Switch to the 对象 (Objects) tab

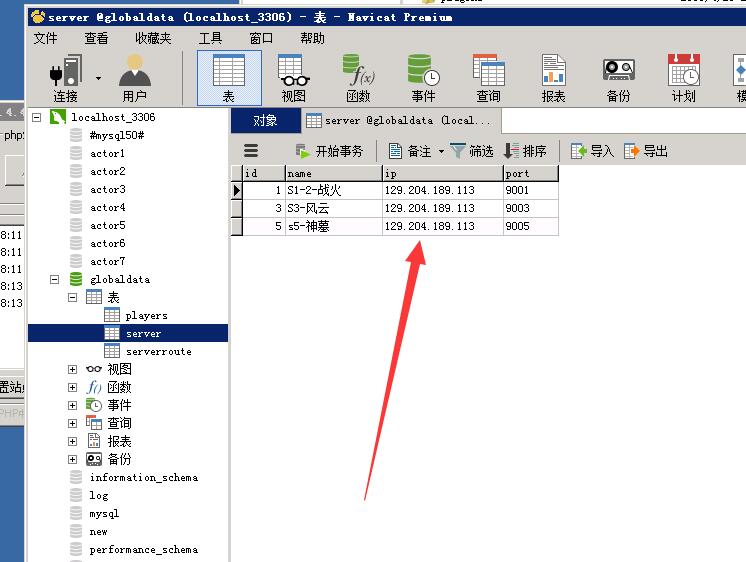[265, 120]
